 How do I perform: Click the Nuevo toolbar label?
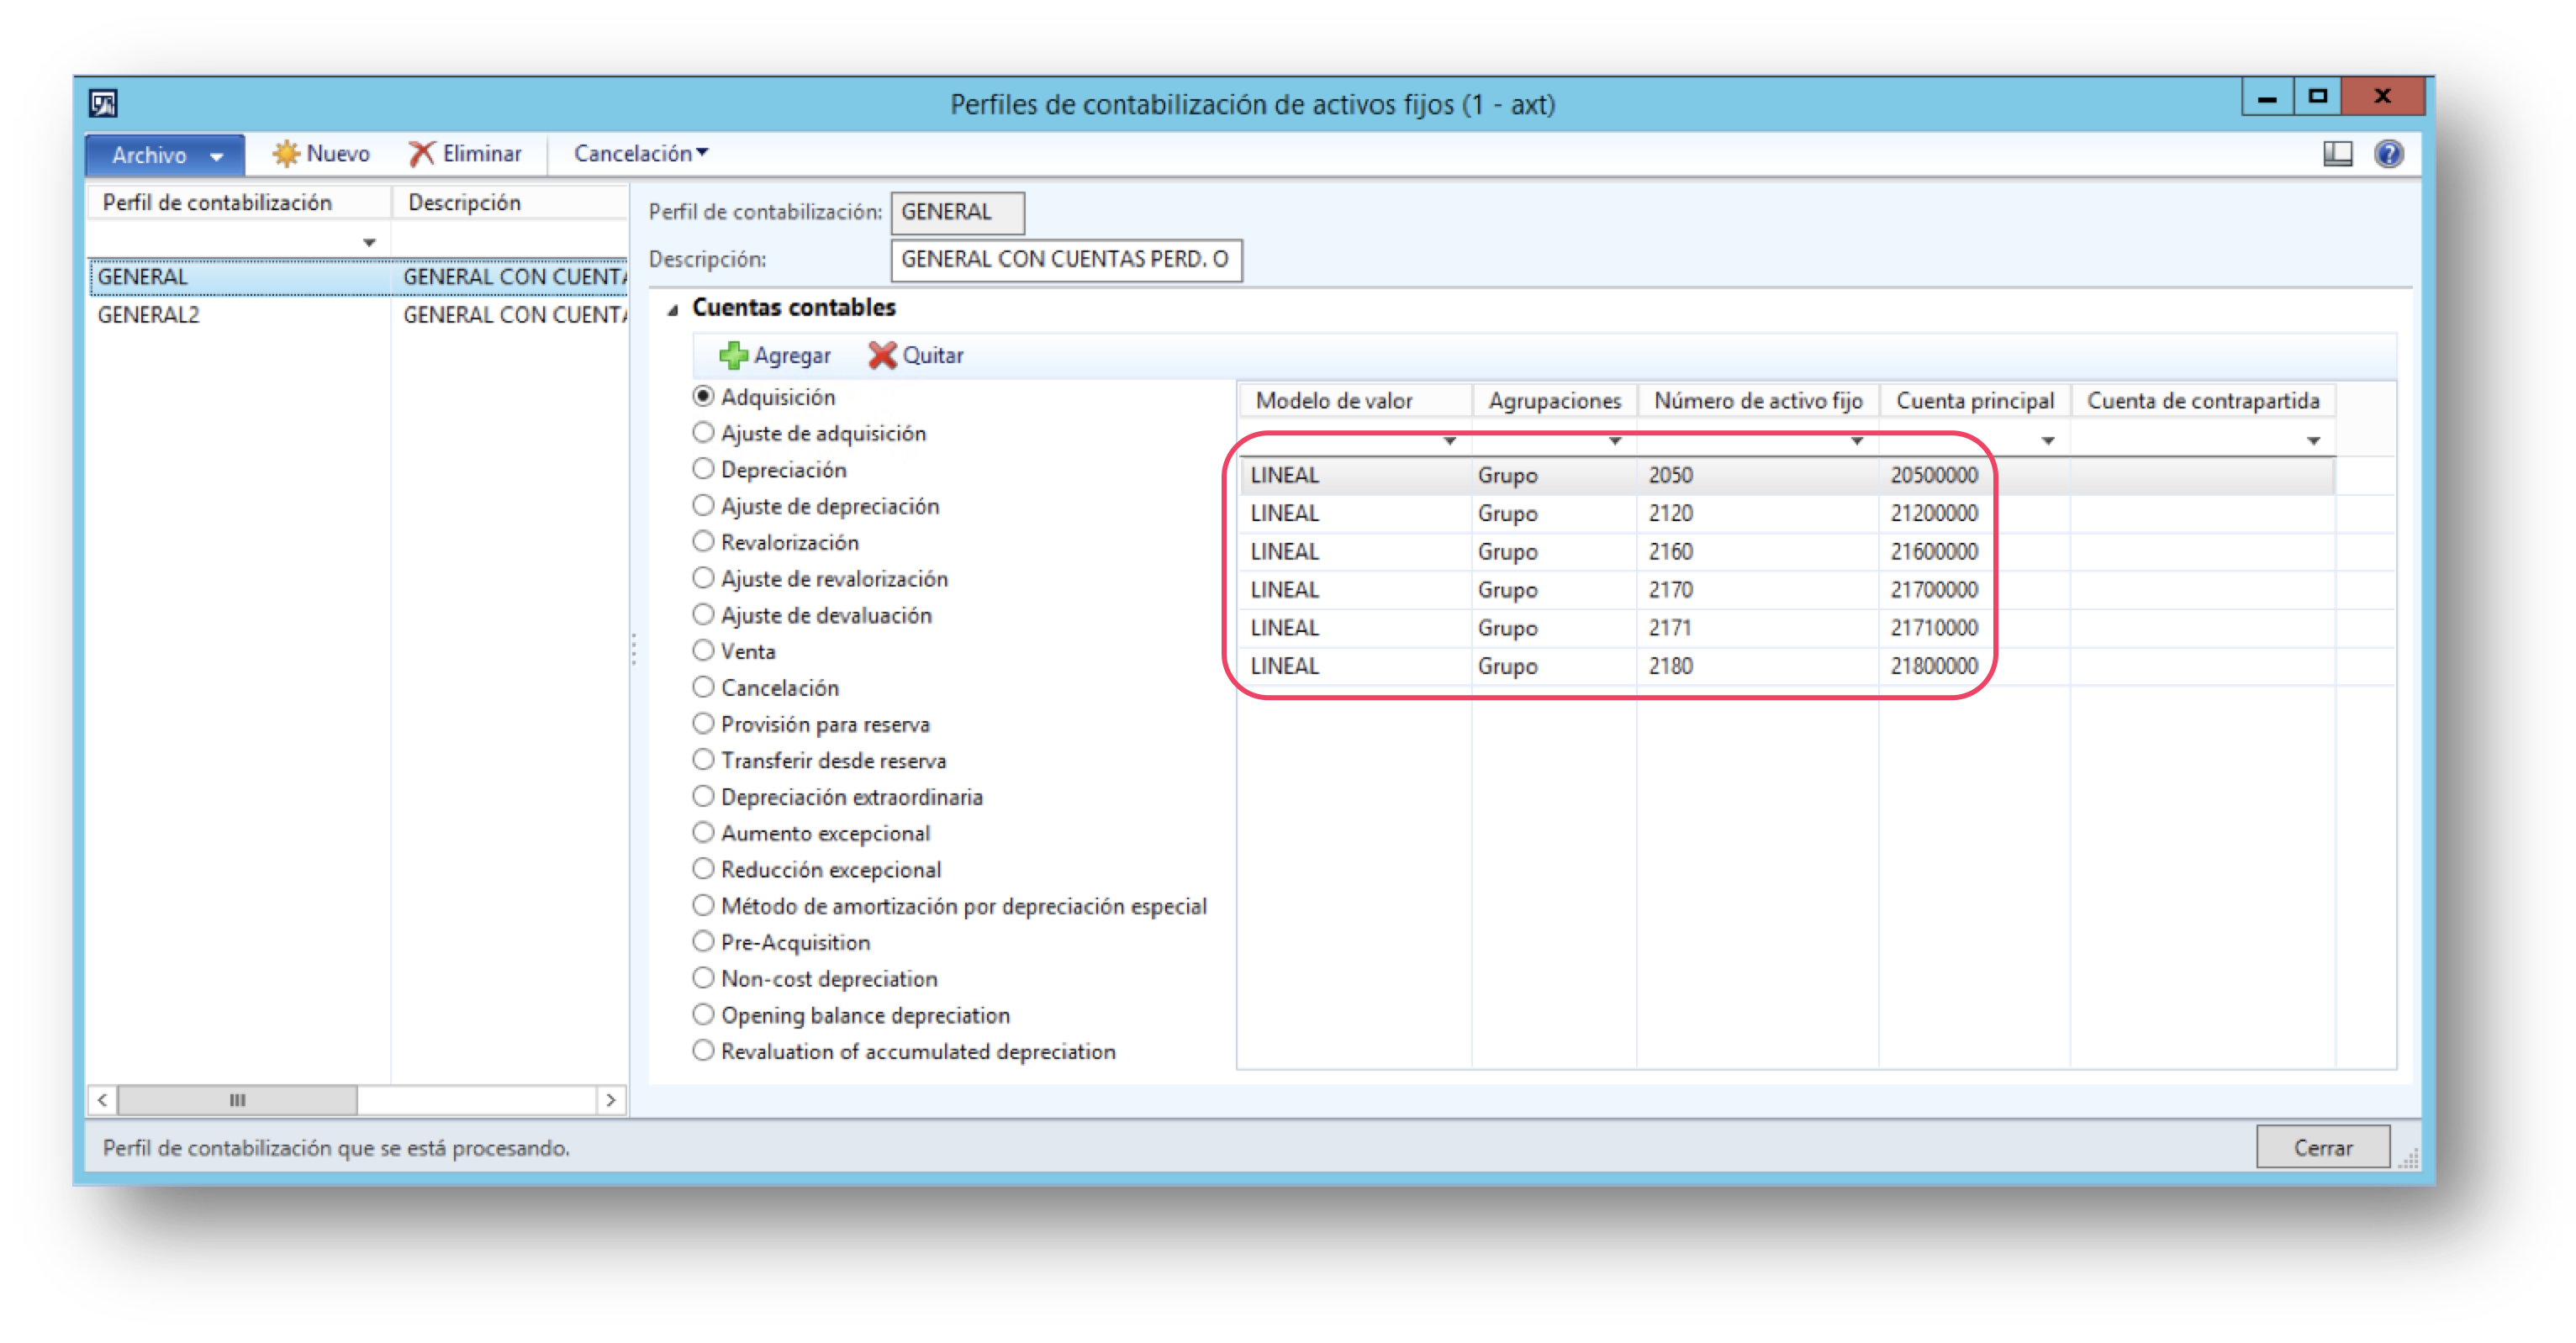tap(337, 153)
